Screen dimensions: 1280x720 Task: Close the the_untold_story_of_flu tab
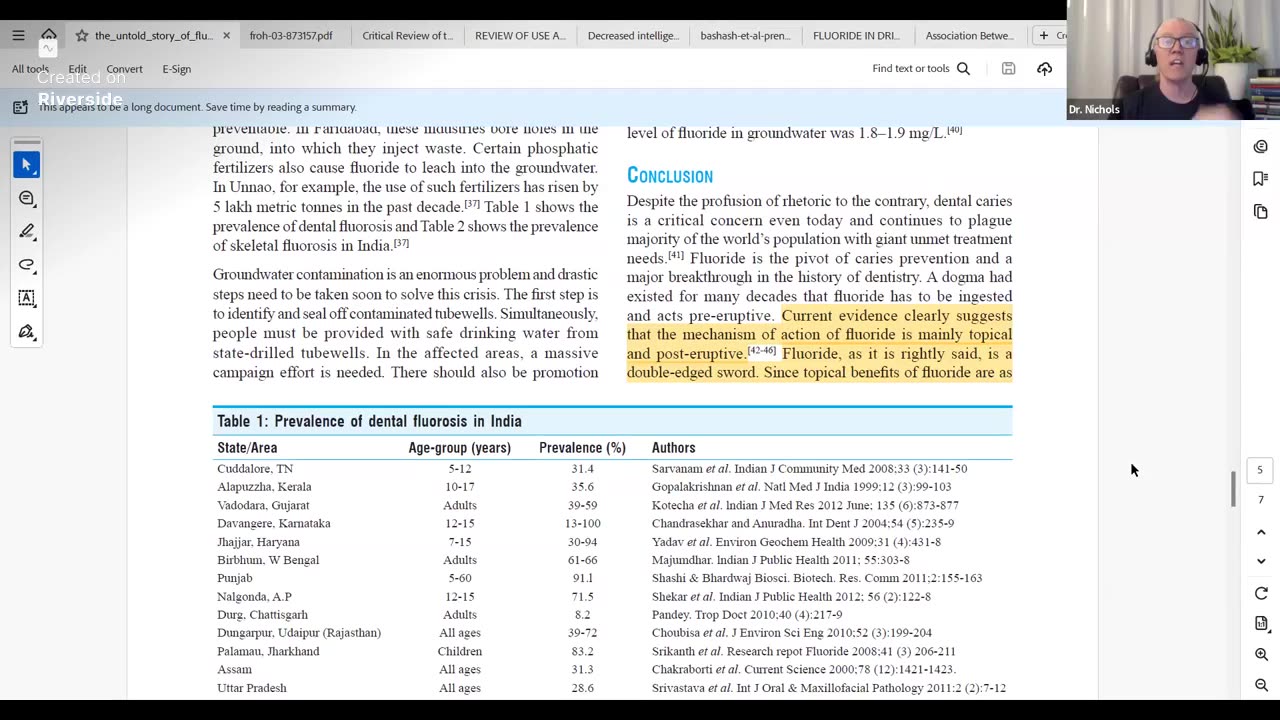226,35
